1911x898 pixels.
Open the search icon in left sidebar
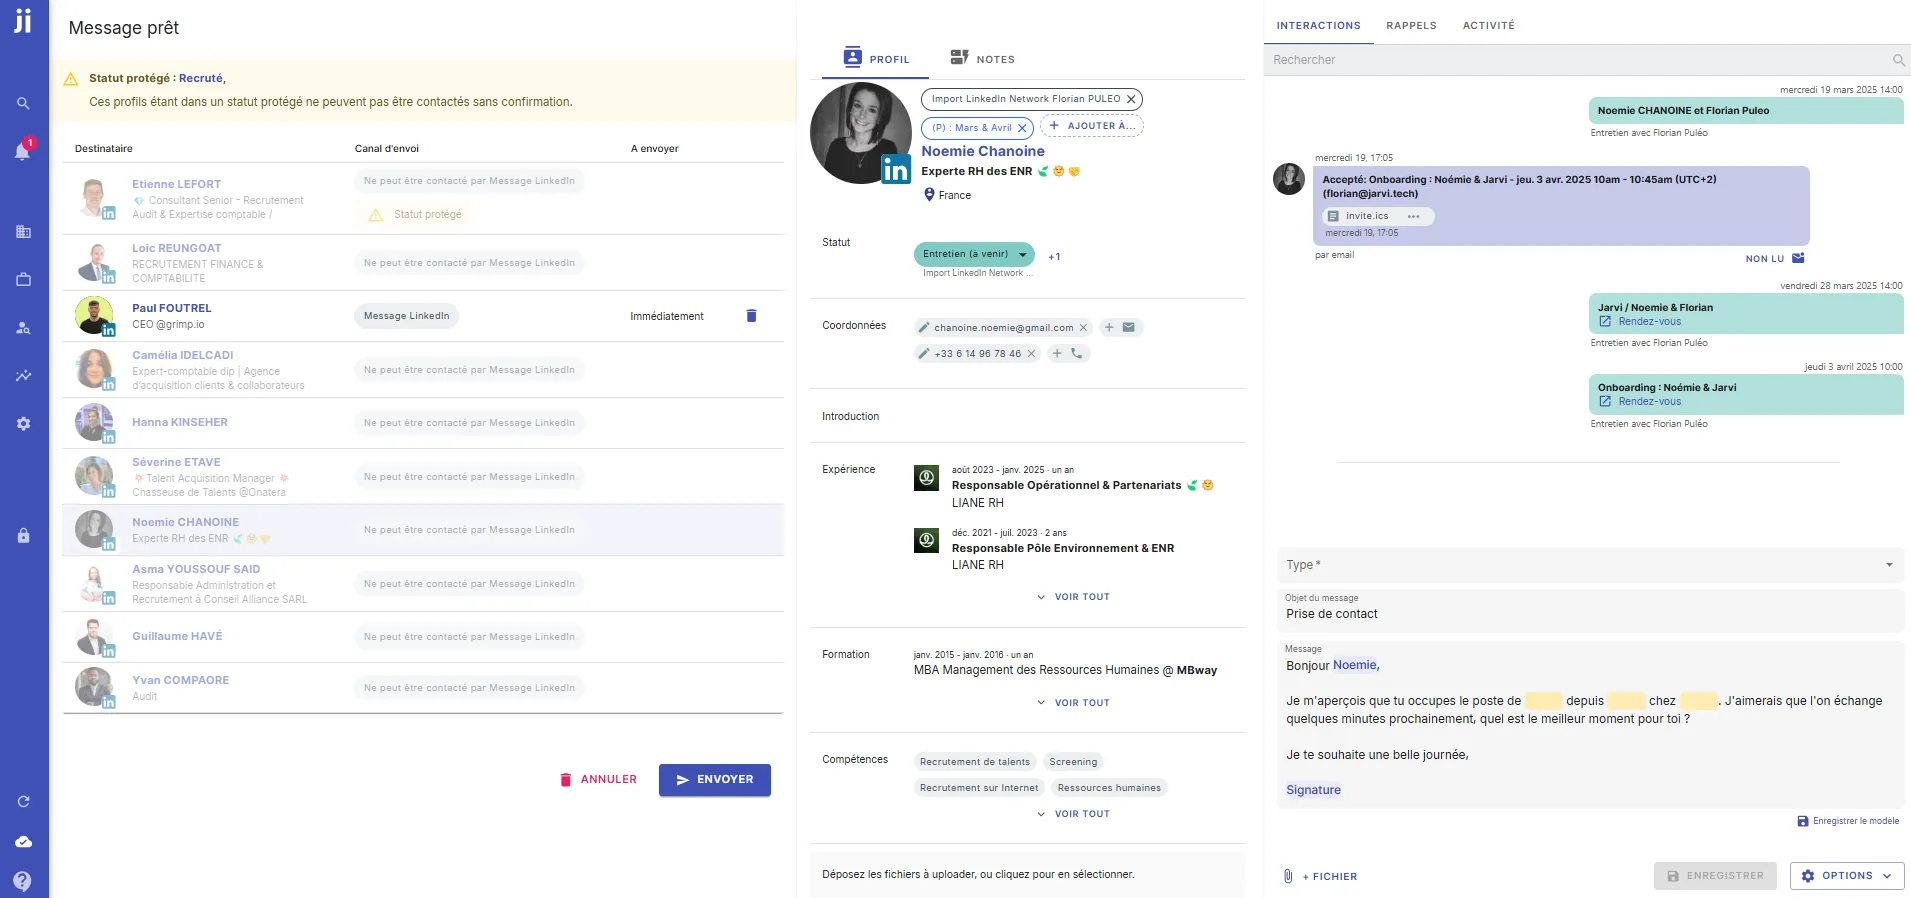tap(23, 103)
